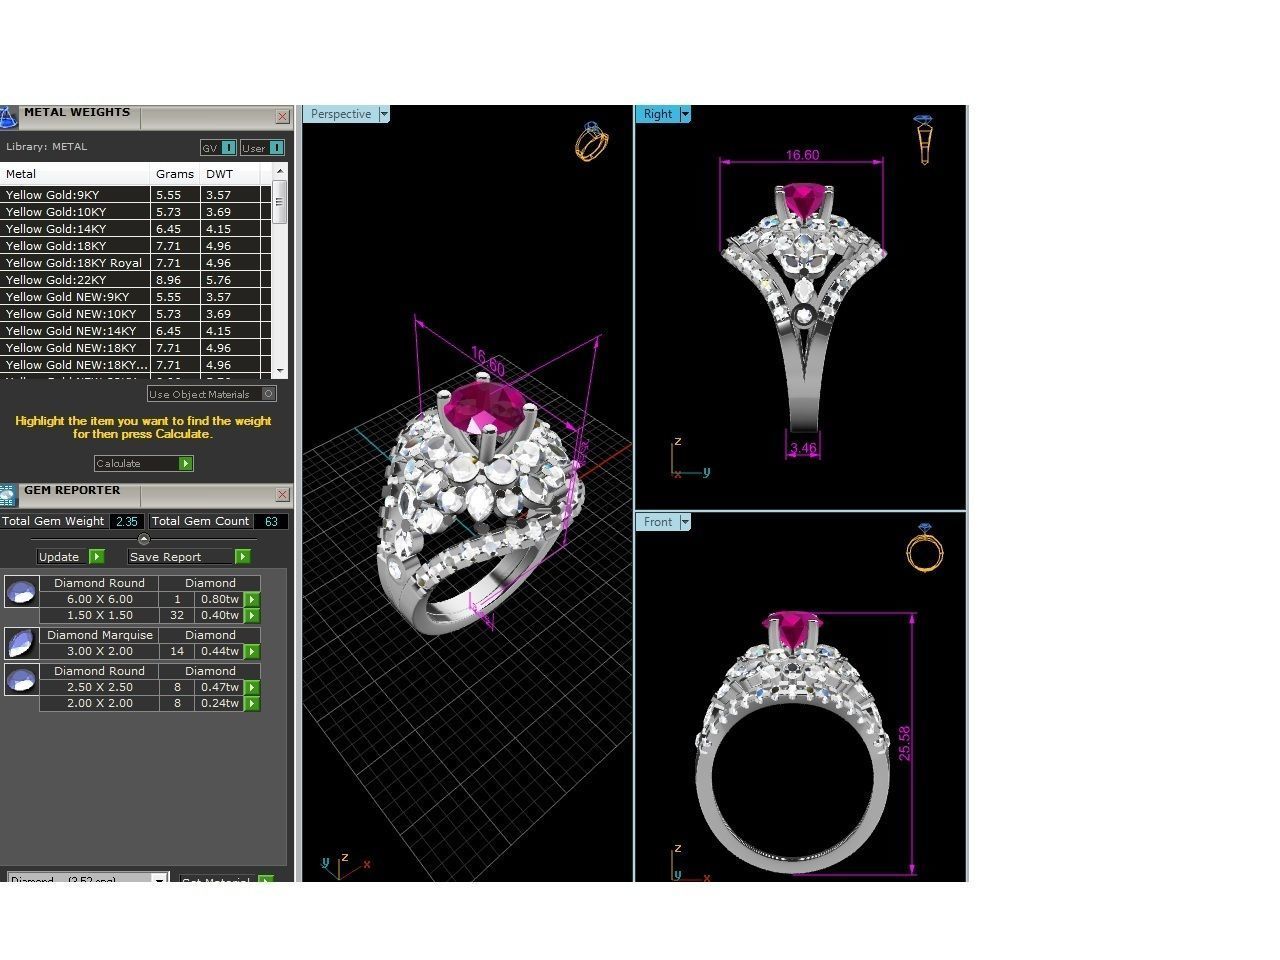Select the Yellow Gold NEW:18KY row
Image resolution: width=1280 pixels, height=960 pixels.
coord(135,348)
